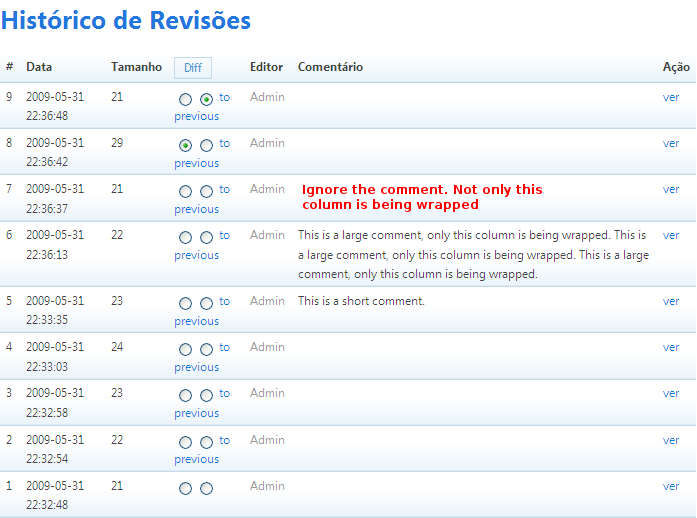The image size is (697, 518).
Task: Select left radio button for revision 9
Action: 185,99
